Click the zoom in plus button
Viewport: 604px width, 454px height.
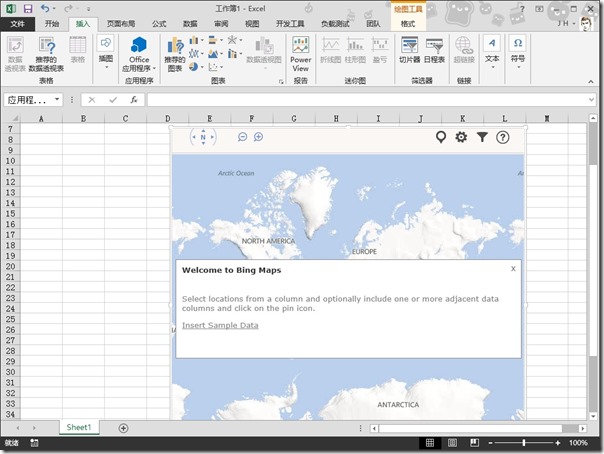[x=557, y=443]
